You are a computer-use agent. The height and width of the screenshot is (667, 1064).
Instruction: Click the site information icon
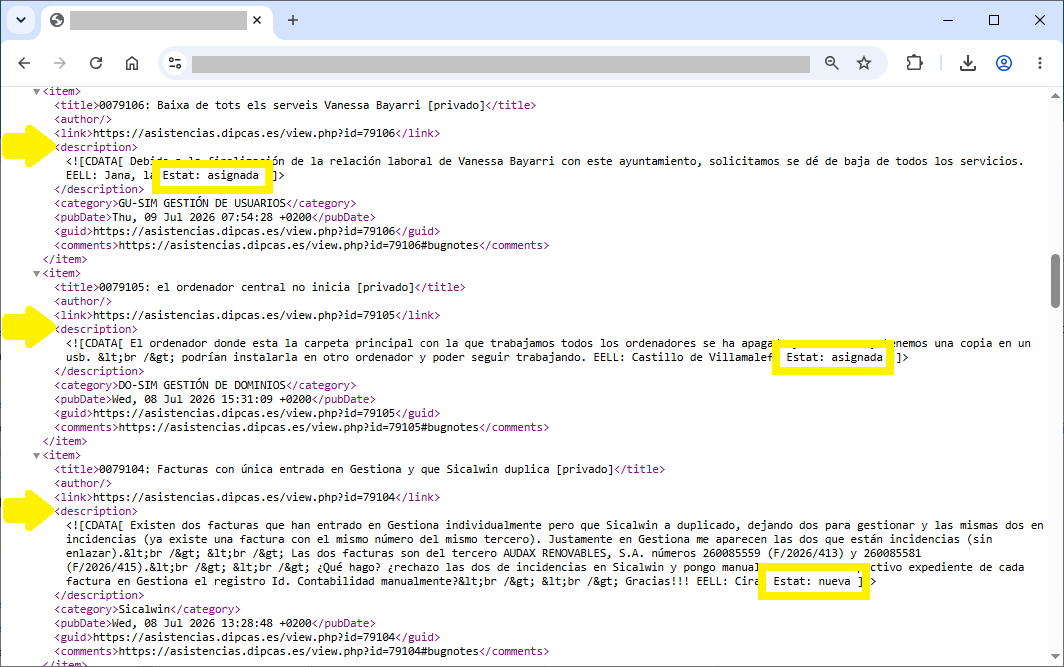[x=174, y=63]
